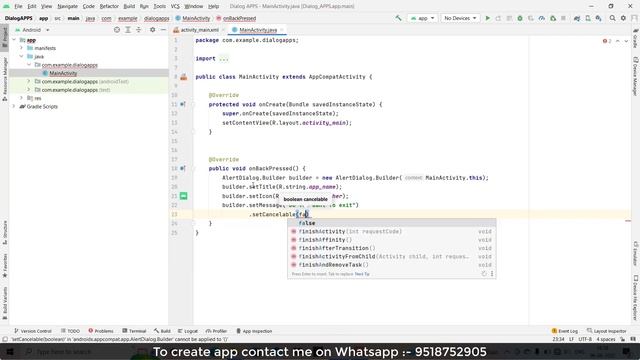Image resolution: width=640 pixels, height=360 pixels.
Task: Select the MainActivity.java editor tab
Action: tap(257, 30)
